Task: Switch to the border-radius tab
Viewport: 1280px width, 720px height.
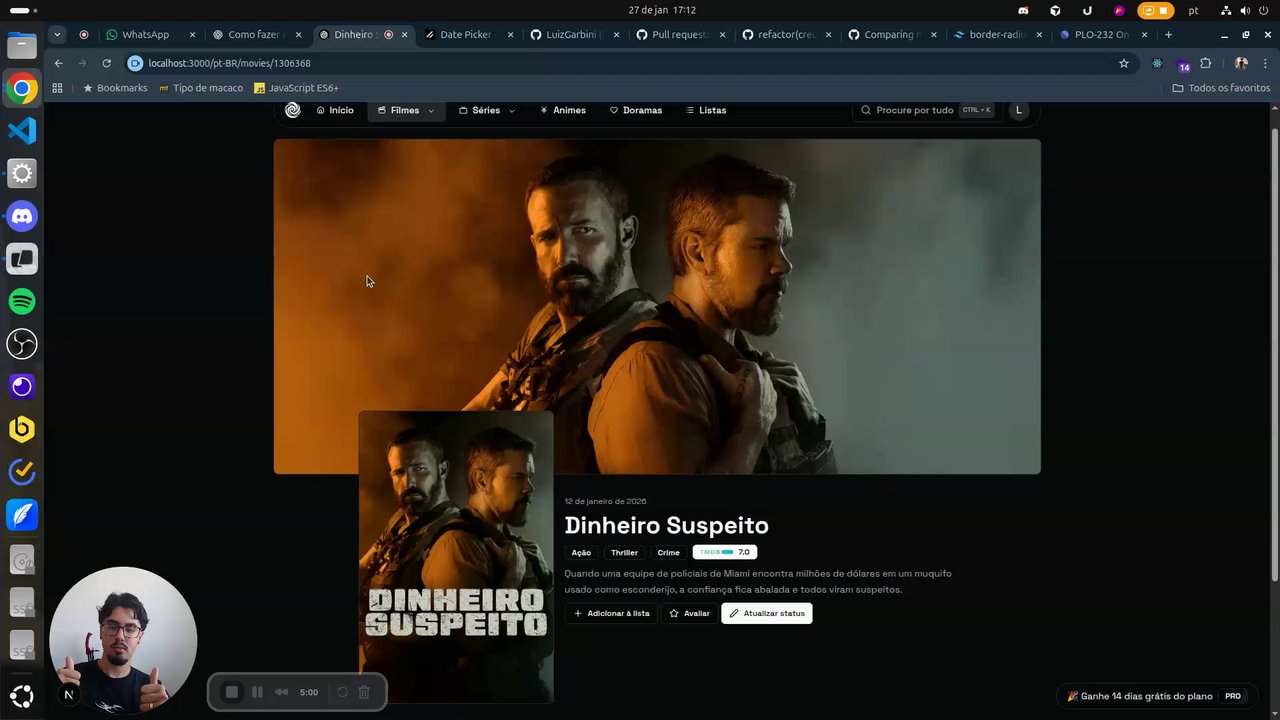Action: point(999,34)
